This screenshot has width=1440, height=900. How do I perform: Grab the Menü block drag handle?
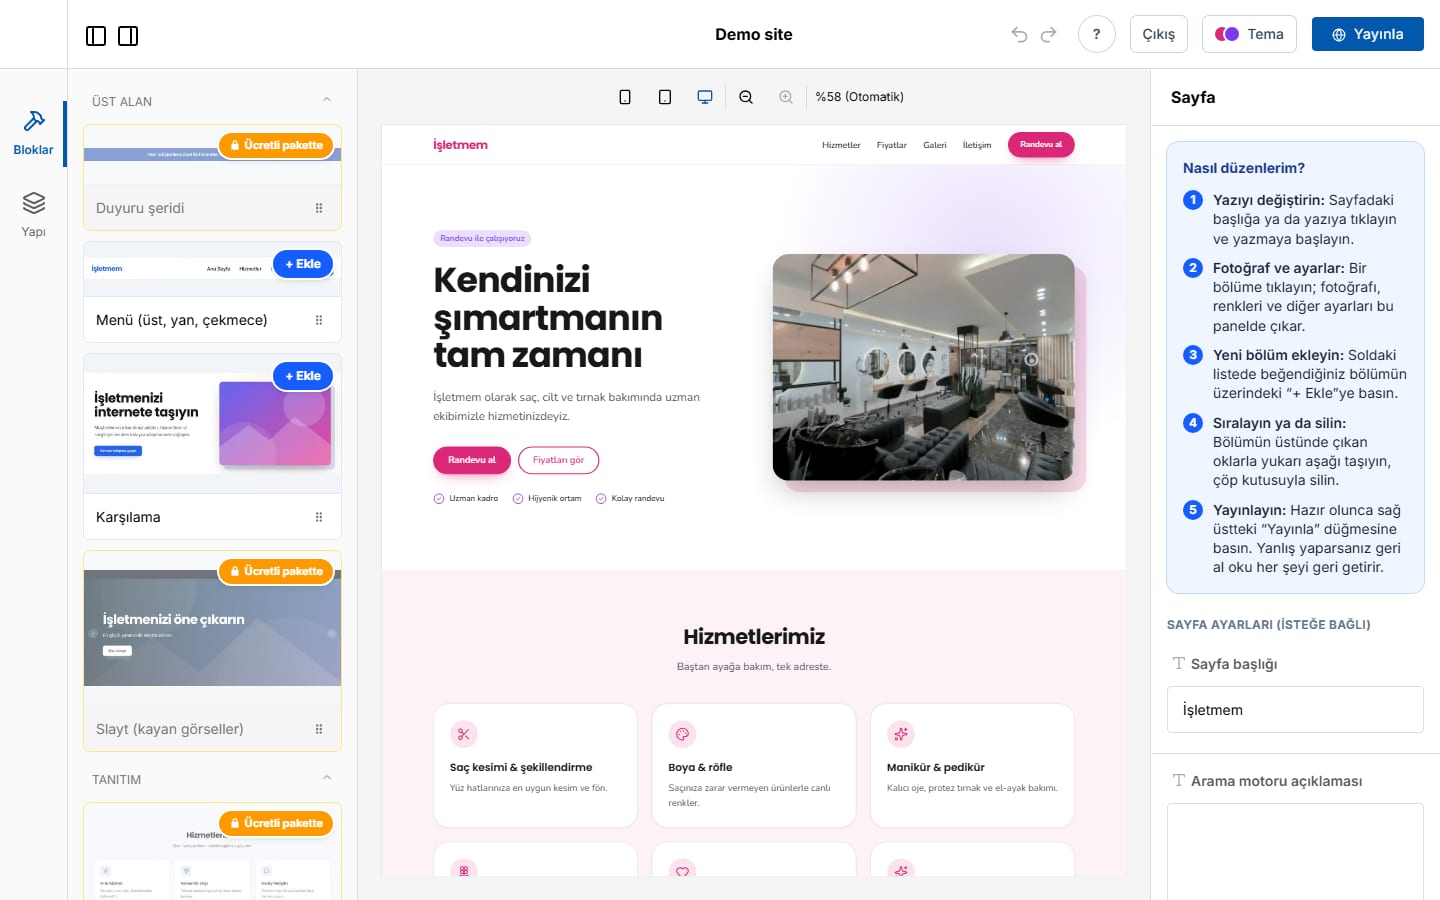pos(319,320)
